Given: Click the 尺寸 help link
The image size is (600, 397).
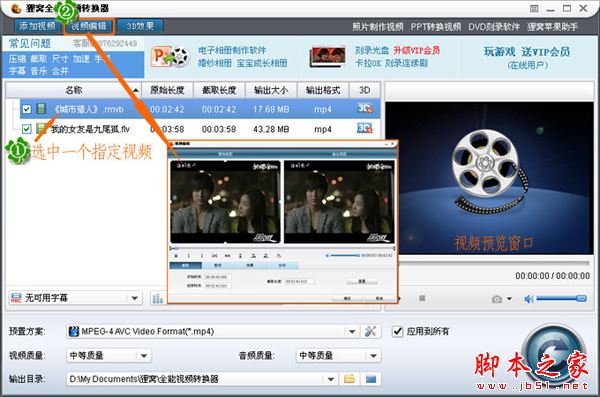Looking at the screenshot, I should (x=60, y=59).
